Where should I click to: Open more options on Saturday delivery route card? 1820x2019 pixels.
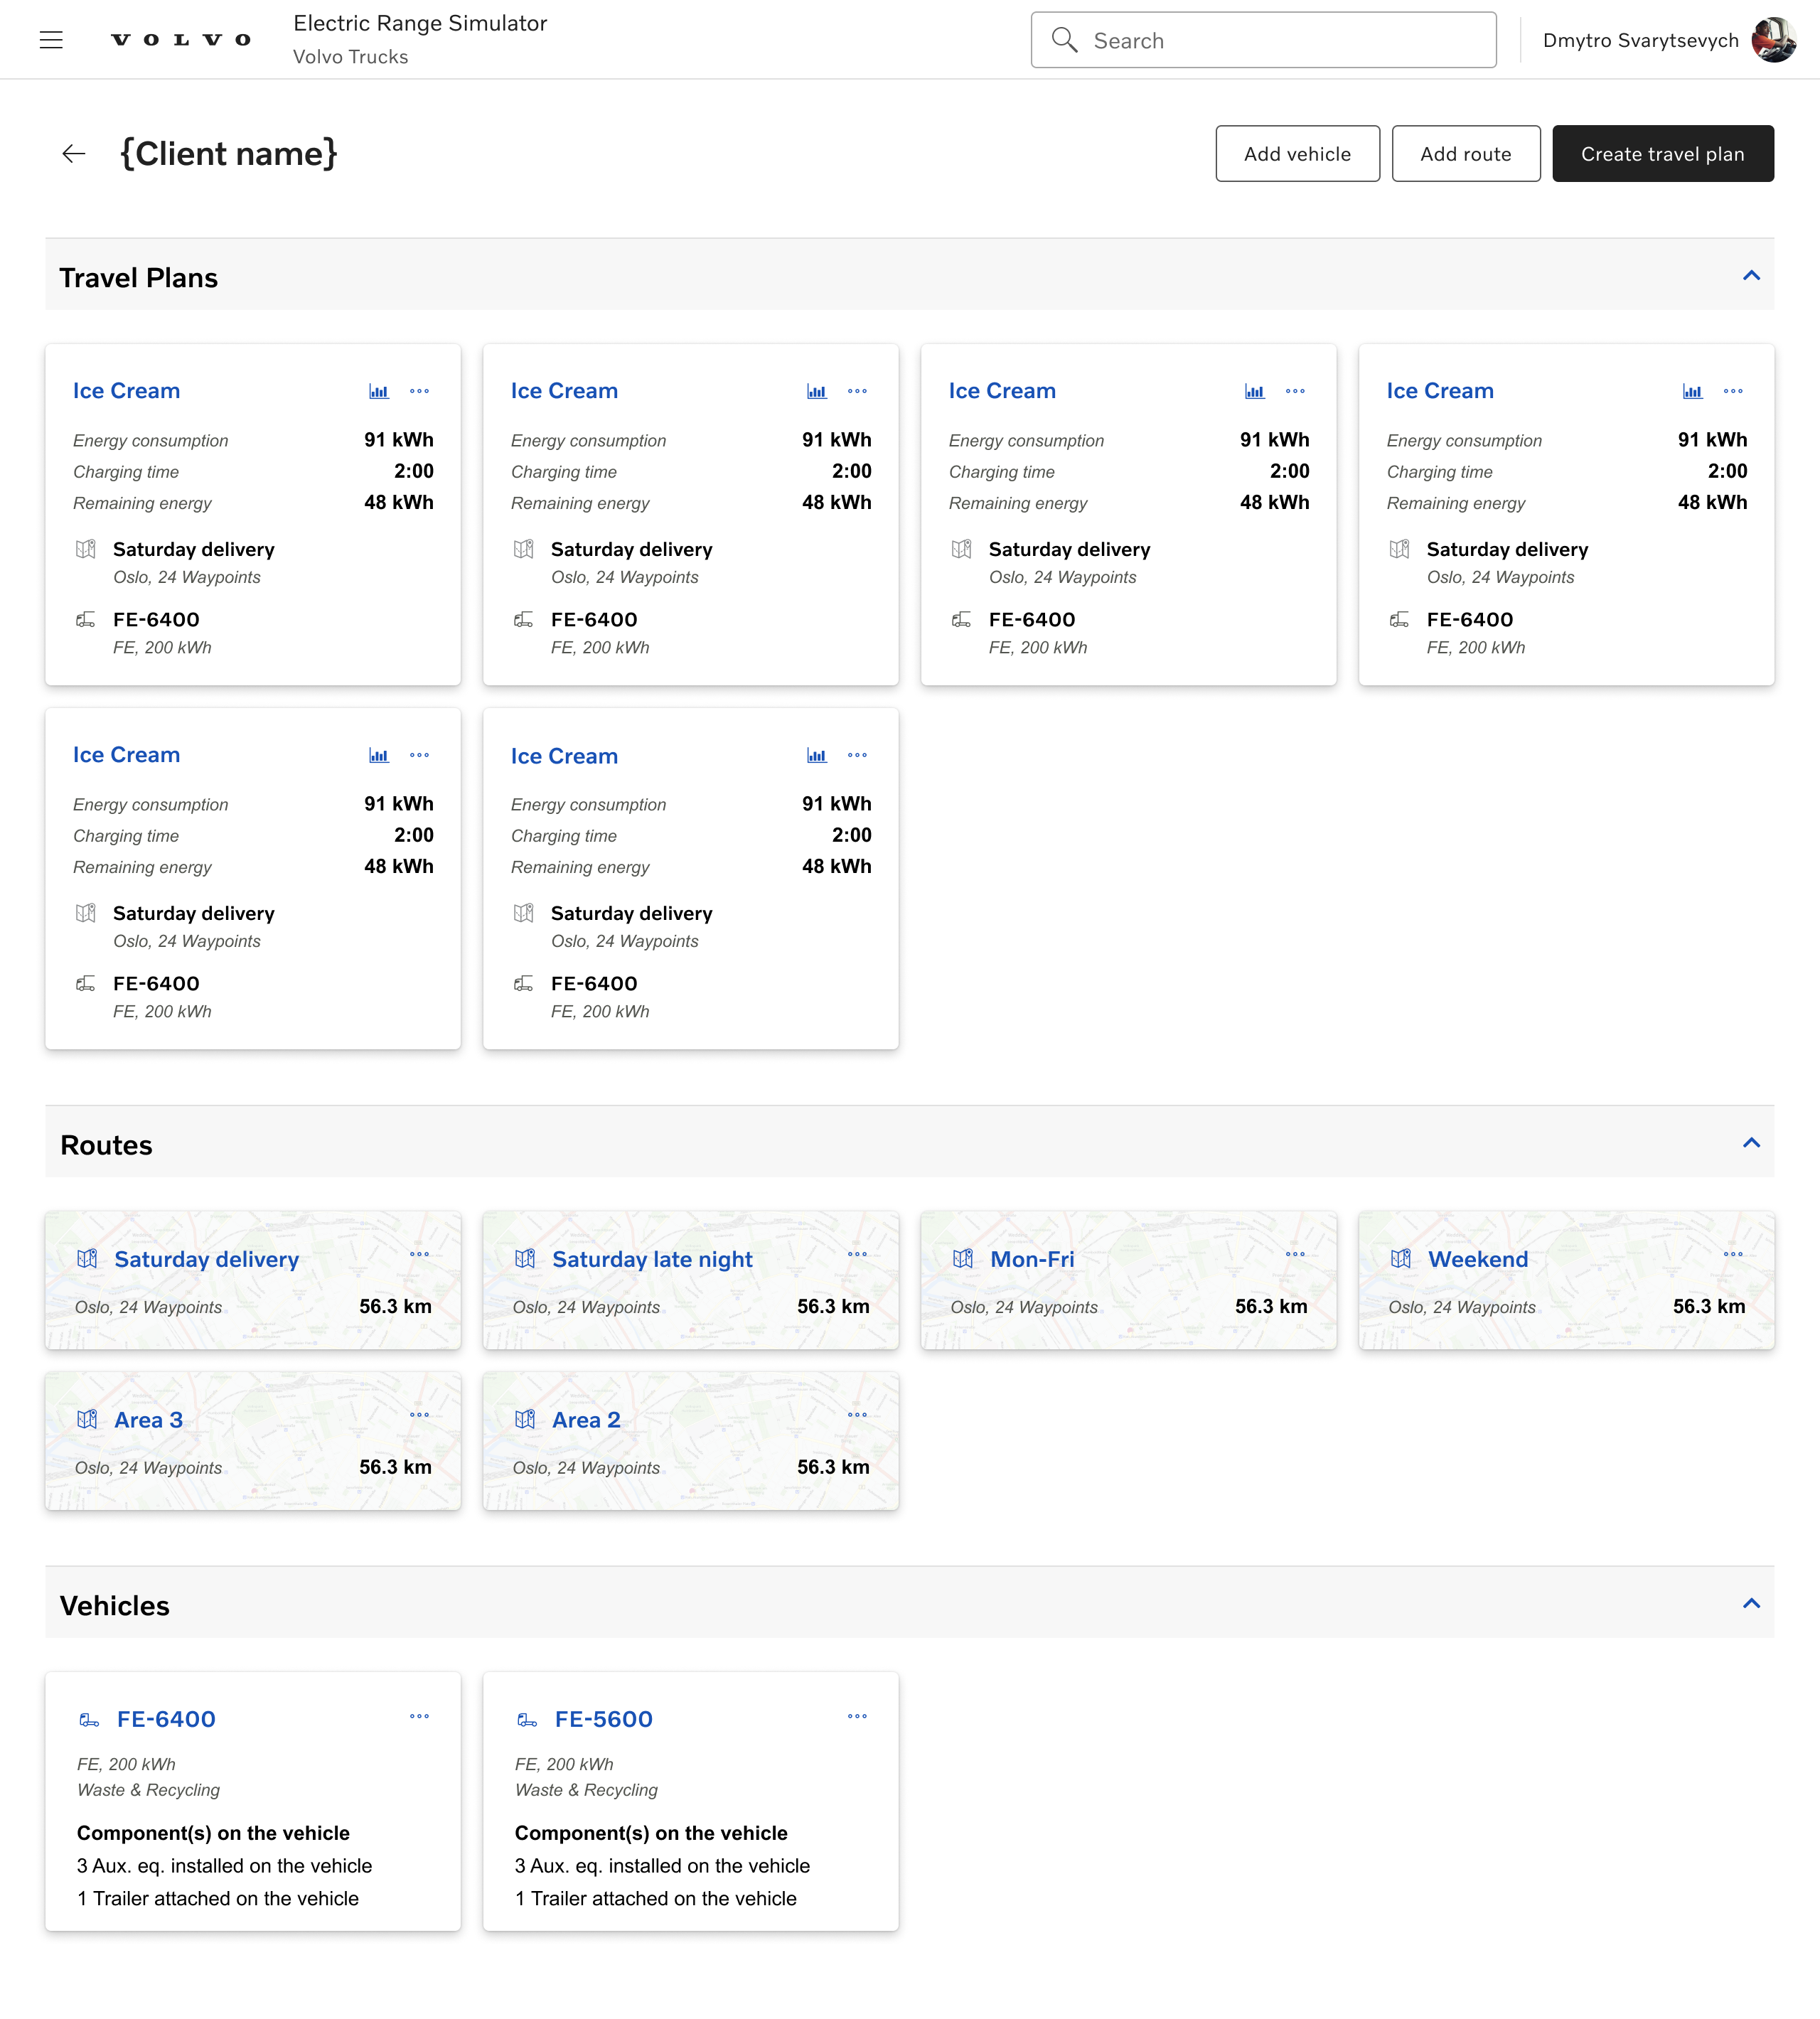tap(419, 1254)
